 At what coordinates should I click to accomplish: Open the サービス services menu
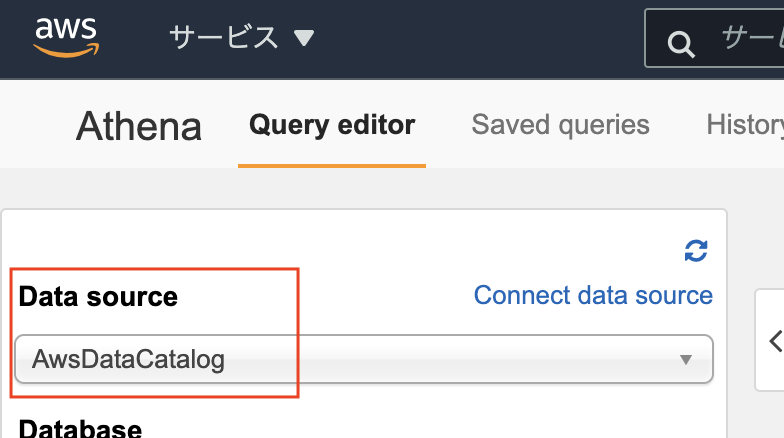[242, 38]
